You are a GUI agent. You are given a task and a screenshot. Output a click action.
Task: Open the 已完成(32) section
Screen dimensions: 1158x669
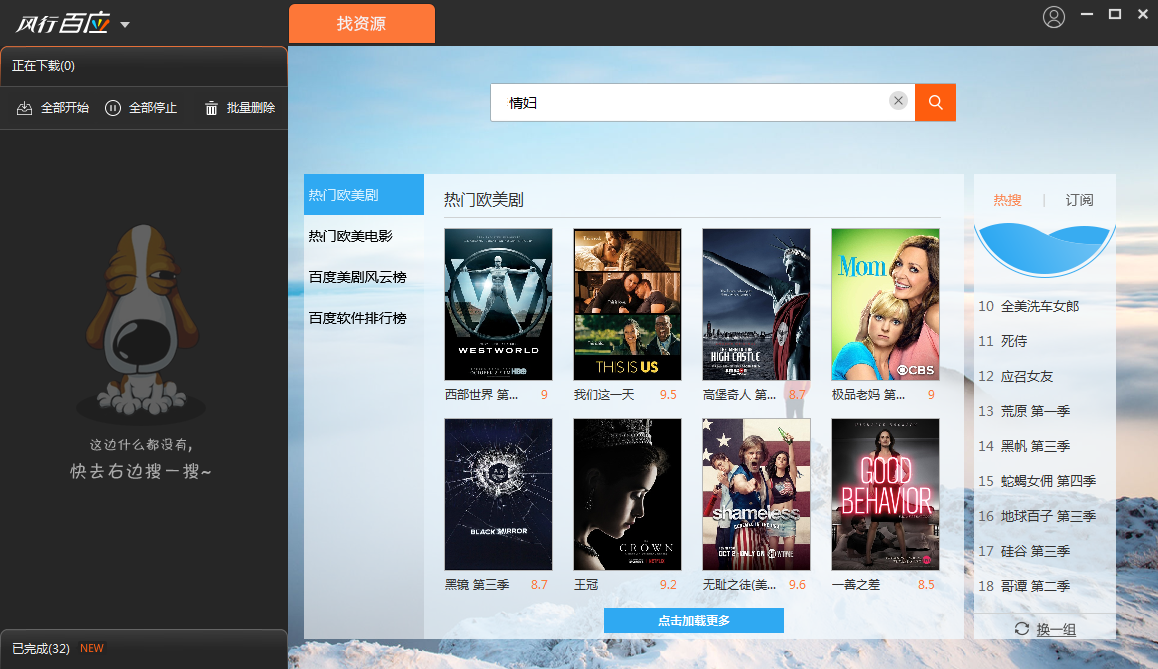tap(144, 649)
